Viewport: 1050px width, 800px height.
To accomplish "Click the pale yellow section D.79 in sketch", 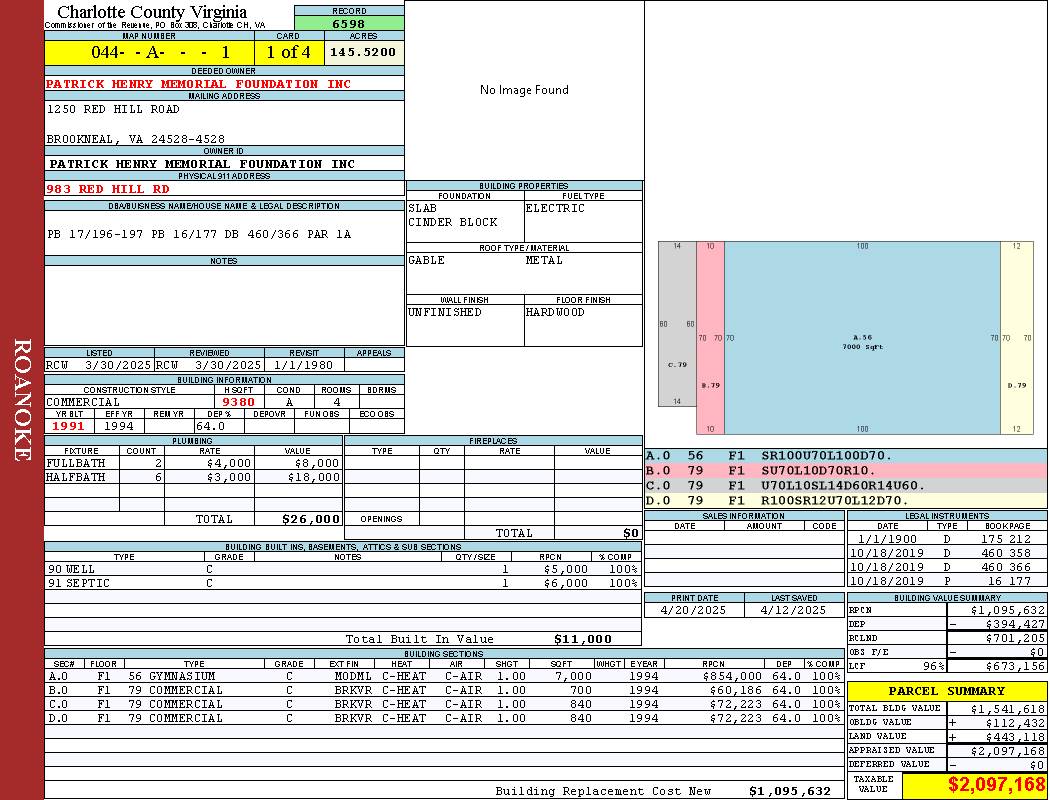I will [x=1017, y=338].
